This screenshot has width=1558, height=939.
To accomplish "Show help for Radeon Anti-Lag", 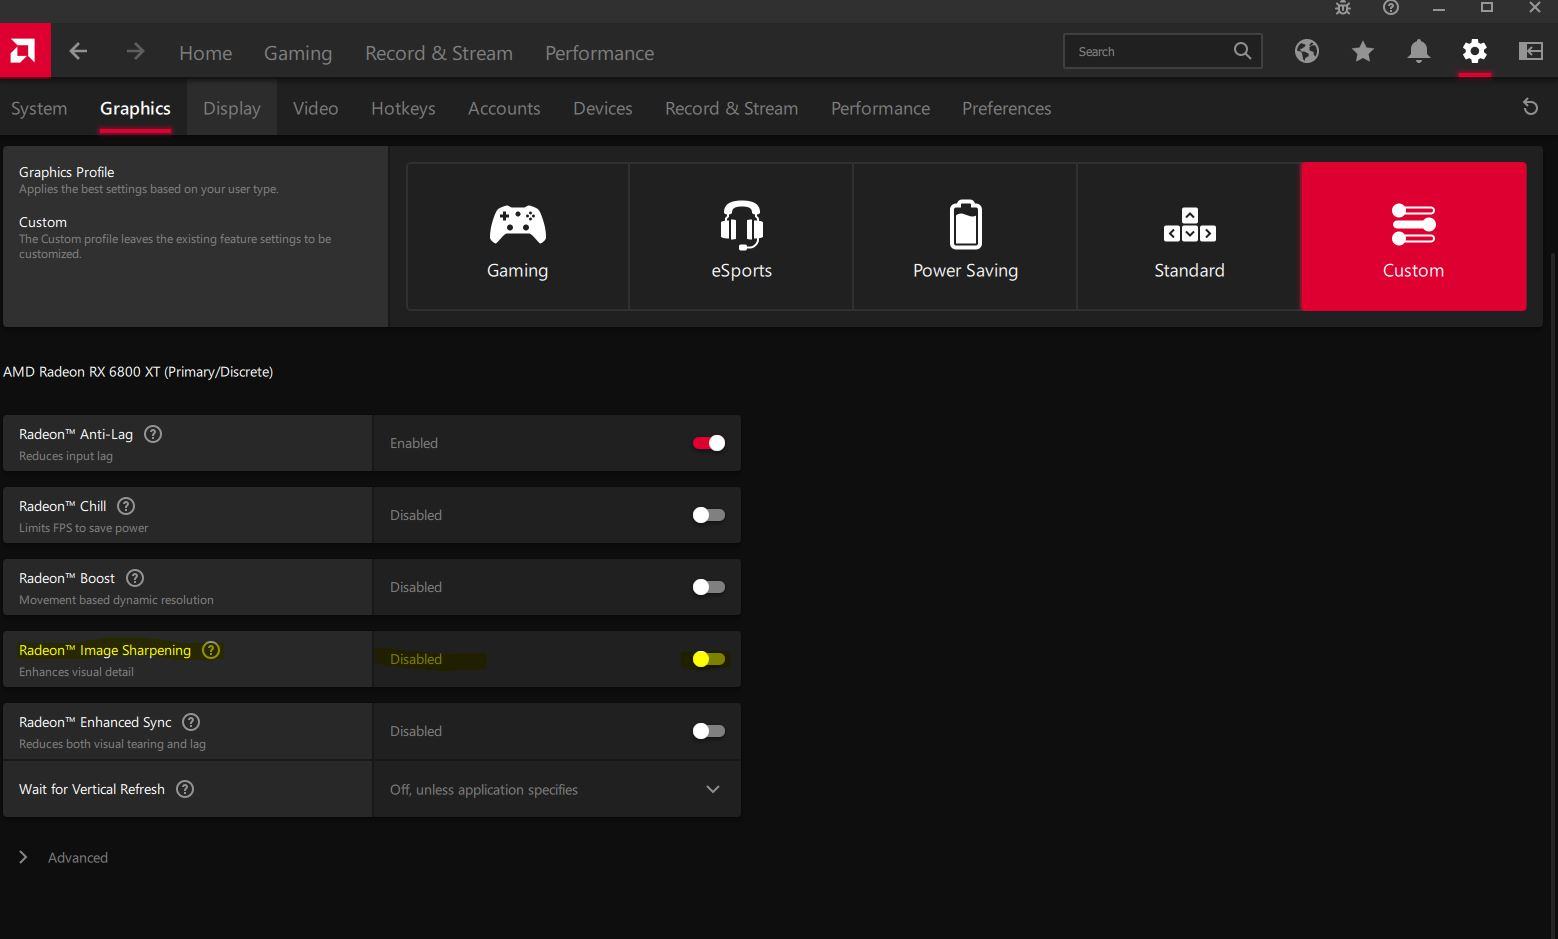I will [153, 434].
